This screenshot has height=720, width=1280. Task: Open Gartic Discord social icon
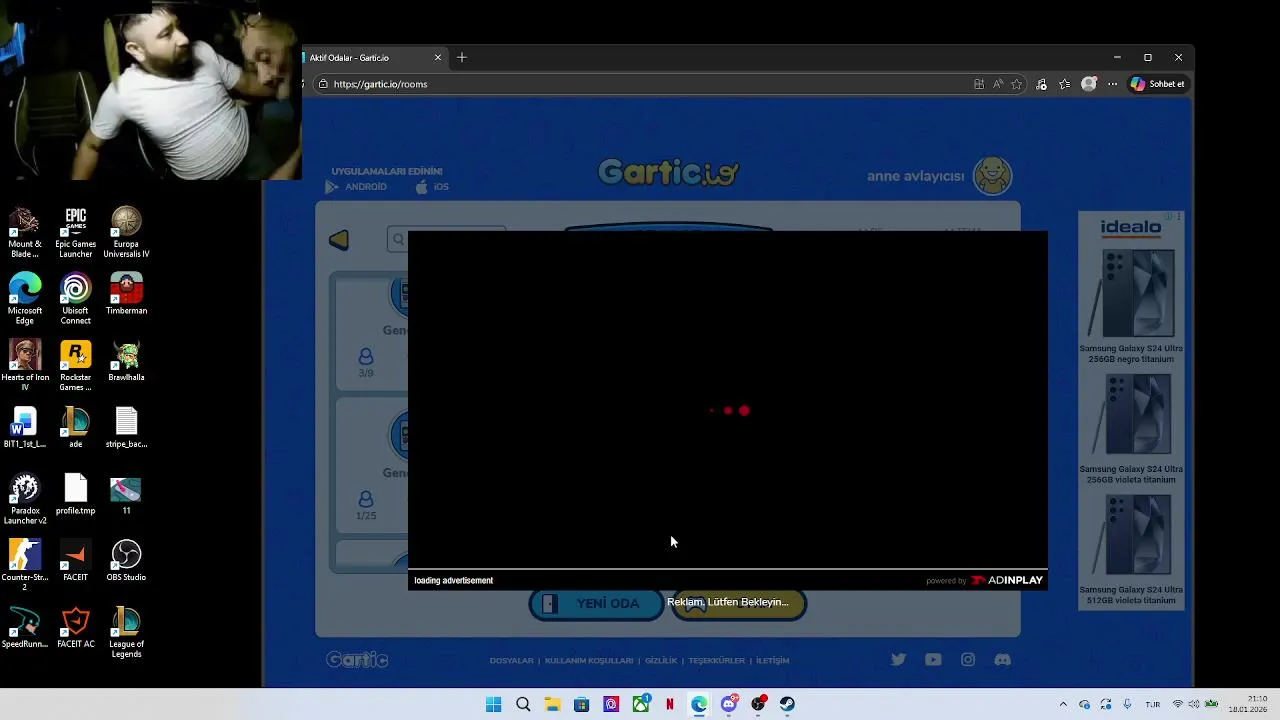click(1002, 659)
